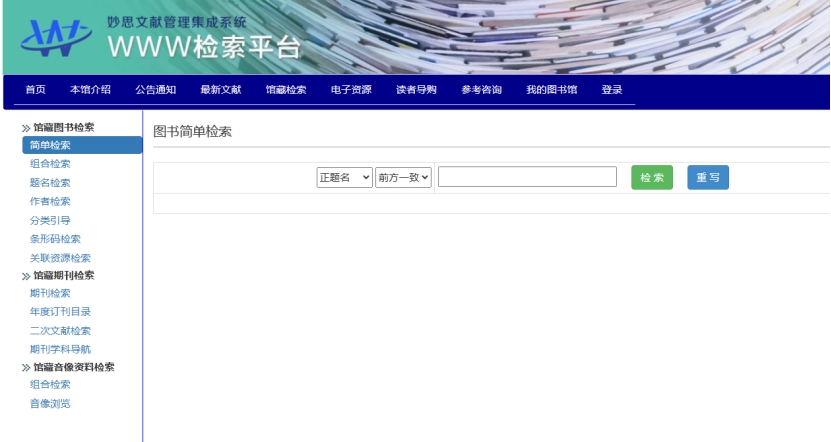Screen dimensions: 831x442
Task: Expand the 前方一致 match mode dropdown
Action: [x=403, y=177]
